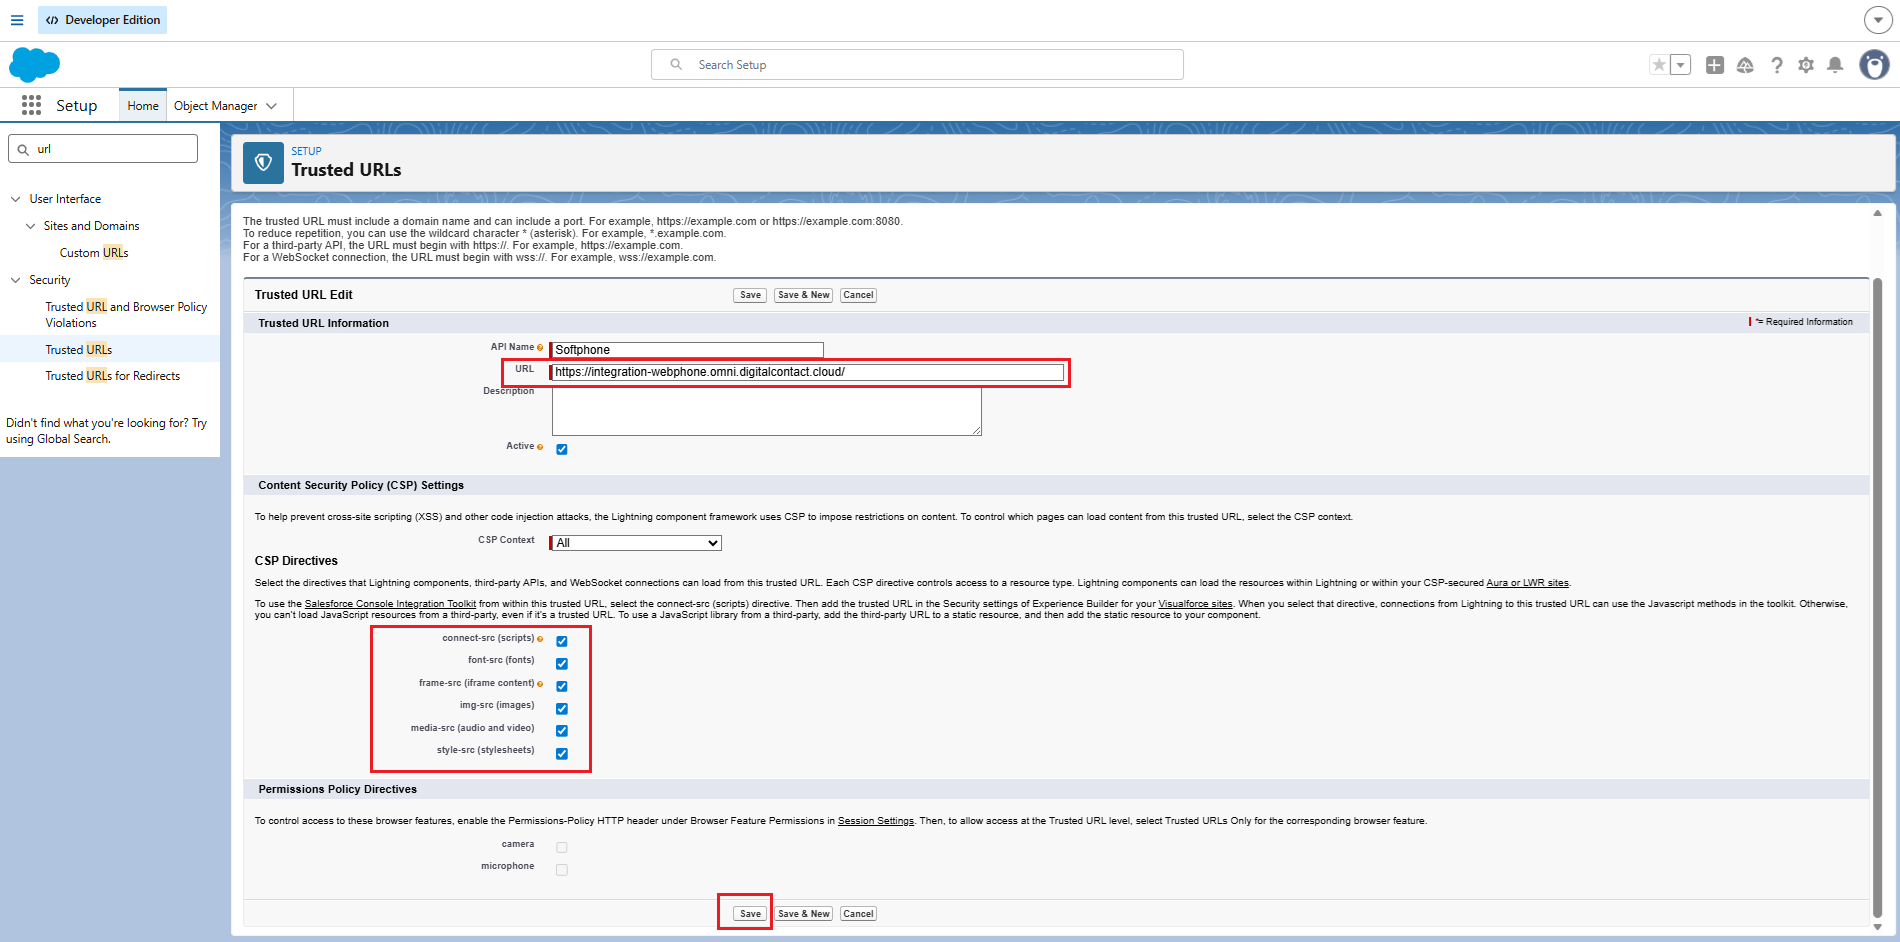Open Trusted URLs for Redirects
This screenshot has width=1900, height=942.
113,376
